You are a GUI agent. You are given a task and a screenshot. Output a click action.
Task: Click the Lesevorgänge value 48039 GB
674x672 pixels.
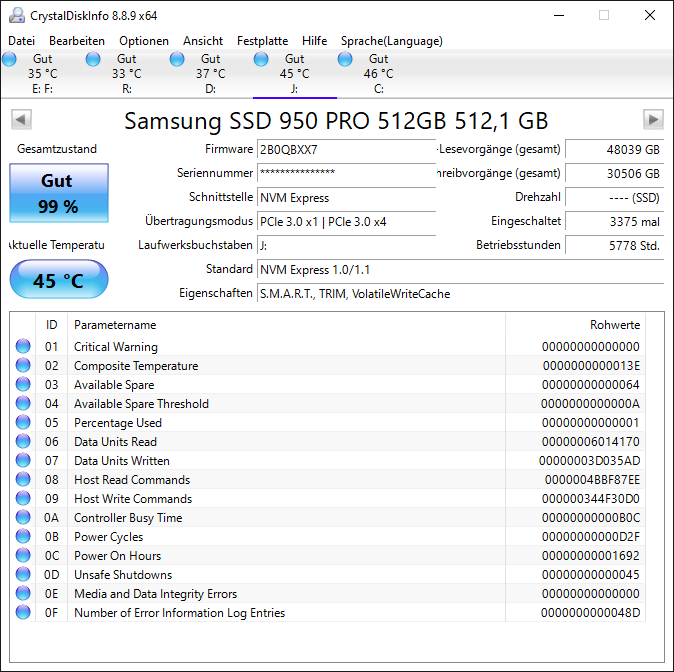point(614,150)
